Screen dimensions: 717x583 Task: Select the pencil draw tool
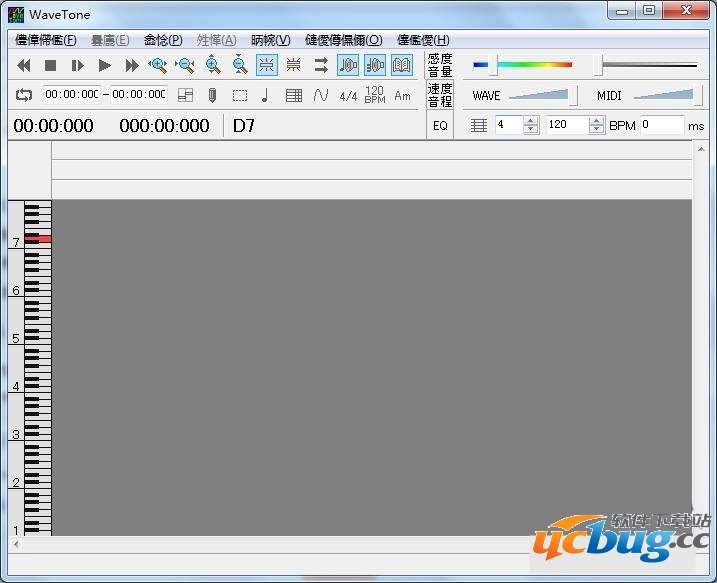[x=212, y=95]
